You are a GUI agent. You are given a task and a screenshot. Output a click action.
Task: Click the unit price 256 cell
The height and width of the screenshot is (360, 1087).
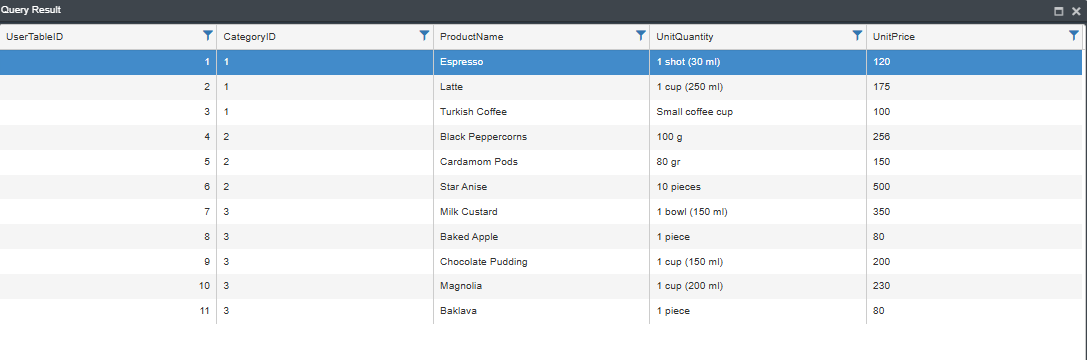pos(974,137)
